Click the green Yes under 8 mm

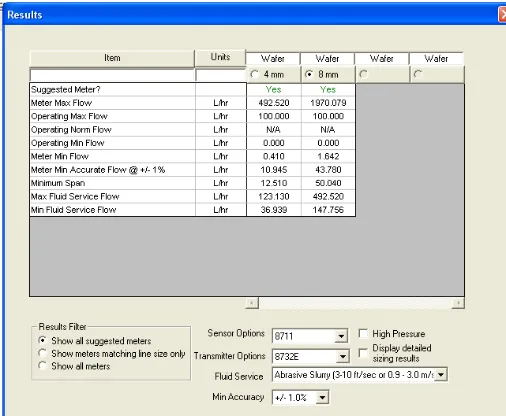[x=328, y=89]
